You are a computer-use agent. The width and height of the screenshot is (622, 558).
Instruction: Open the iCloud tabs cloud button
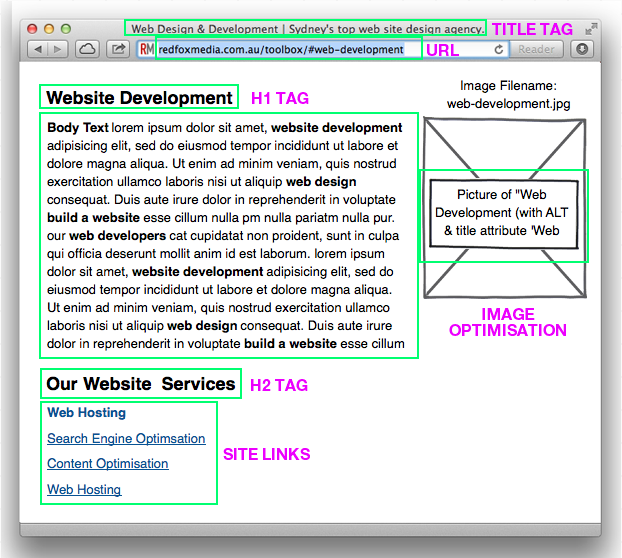(87, 49)
